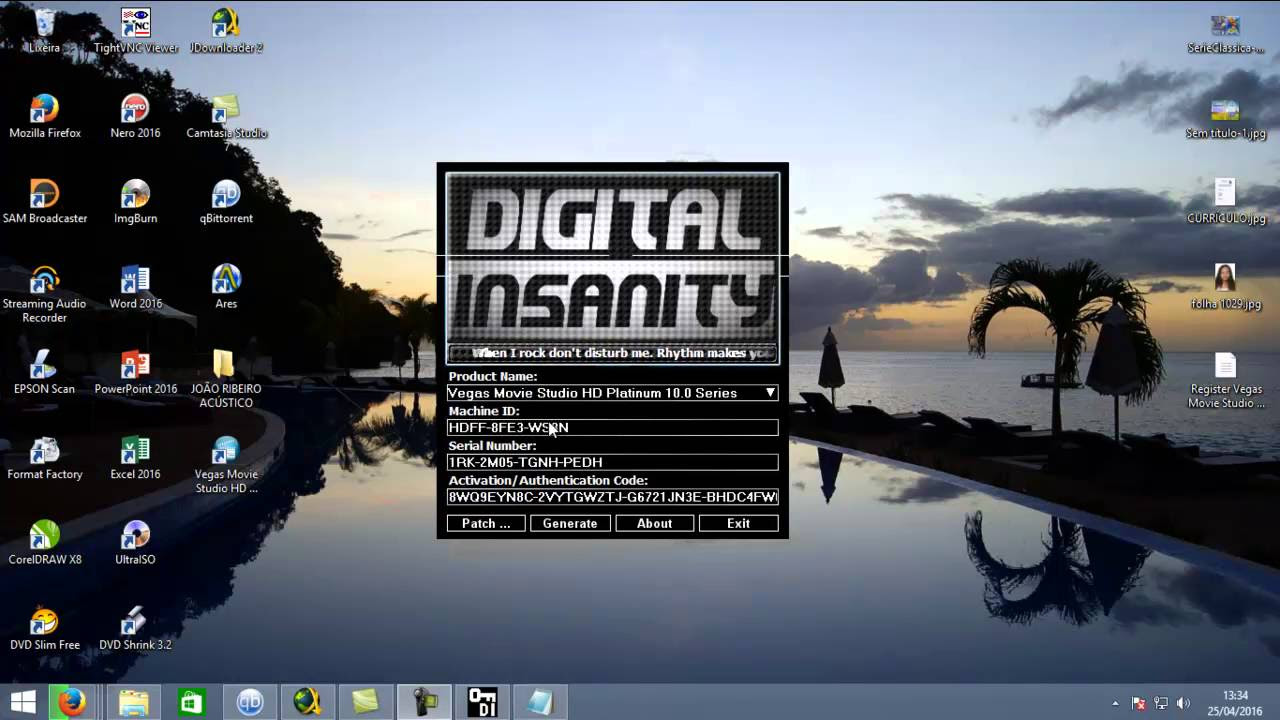
Task: Open the About button in the dialog
Action: tap(654, 523)
